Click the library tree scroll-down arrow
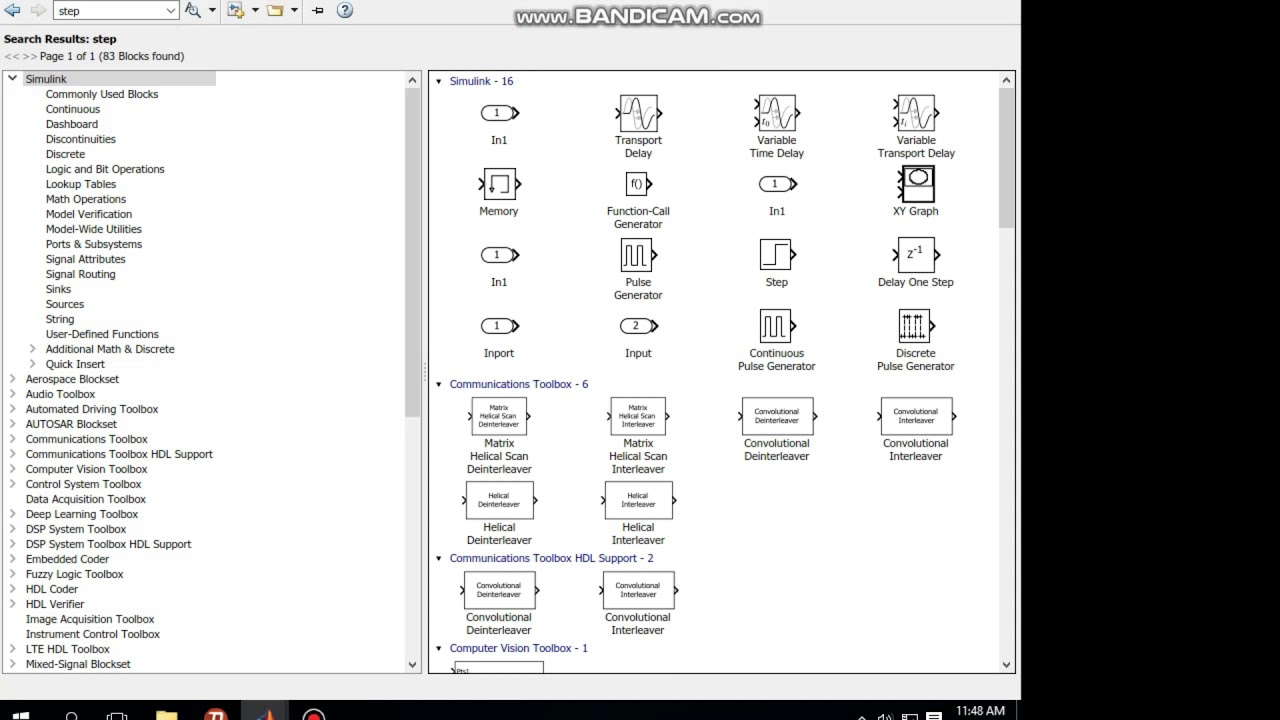 point(412,664)
